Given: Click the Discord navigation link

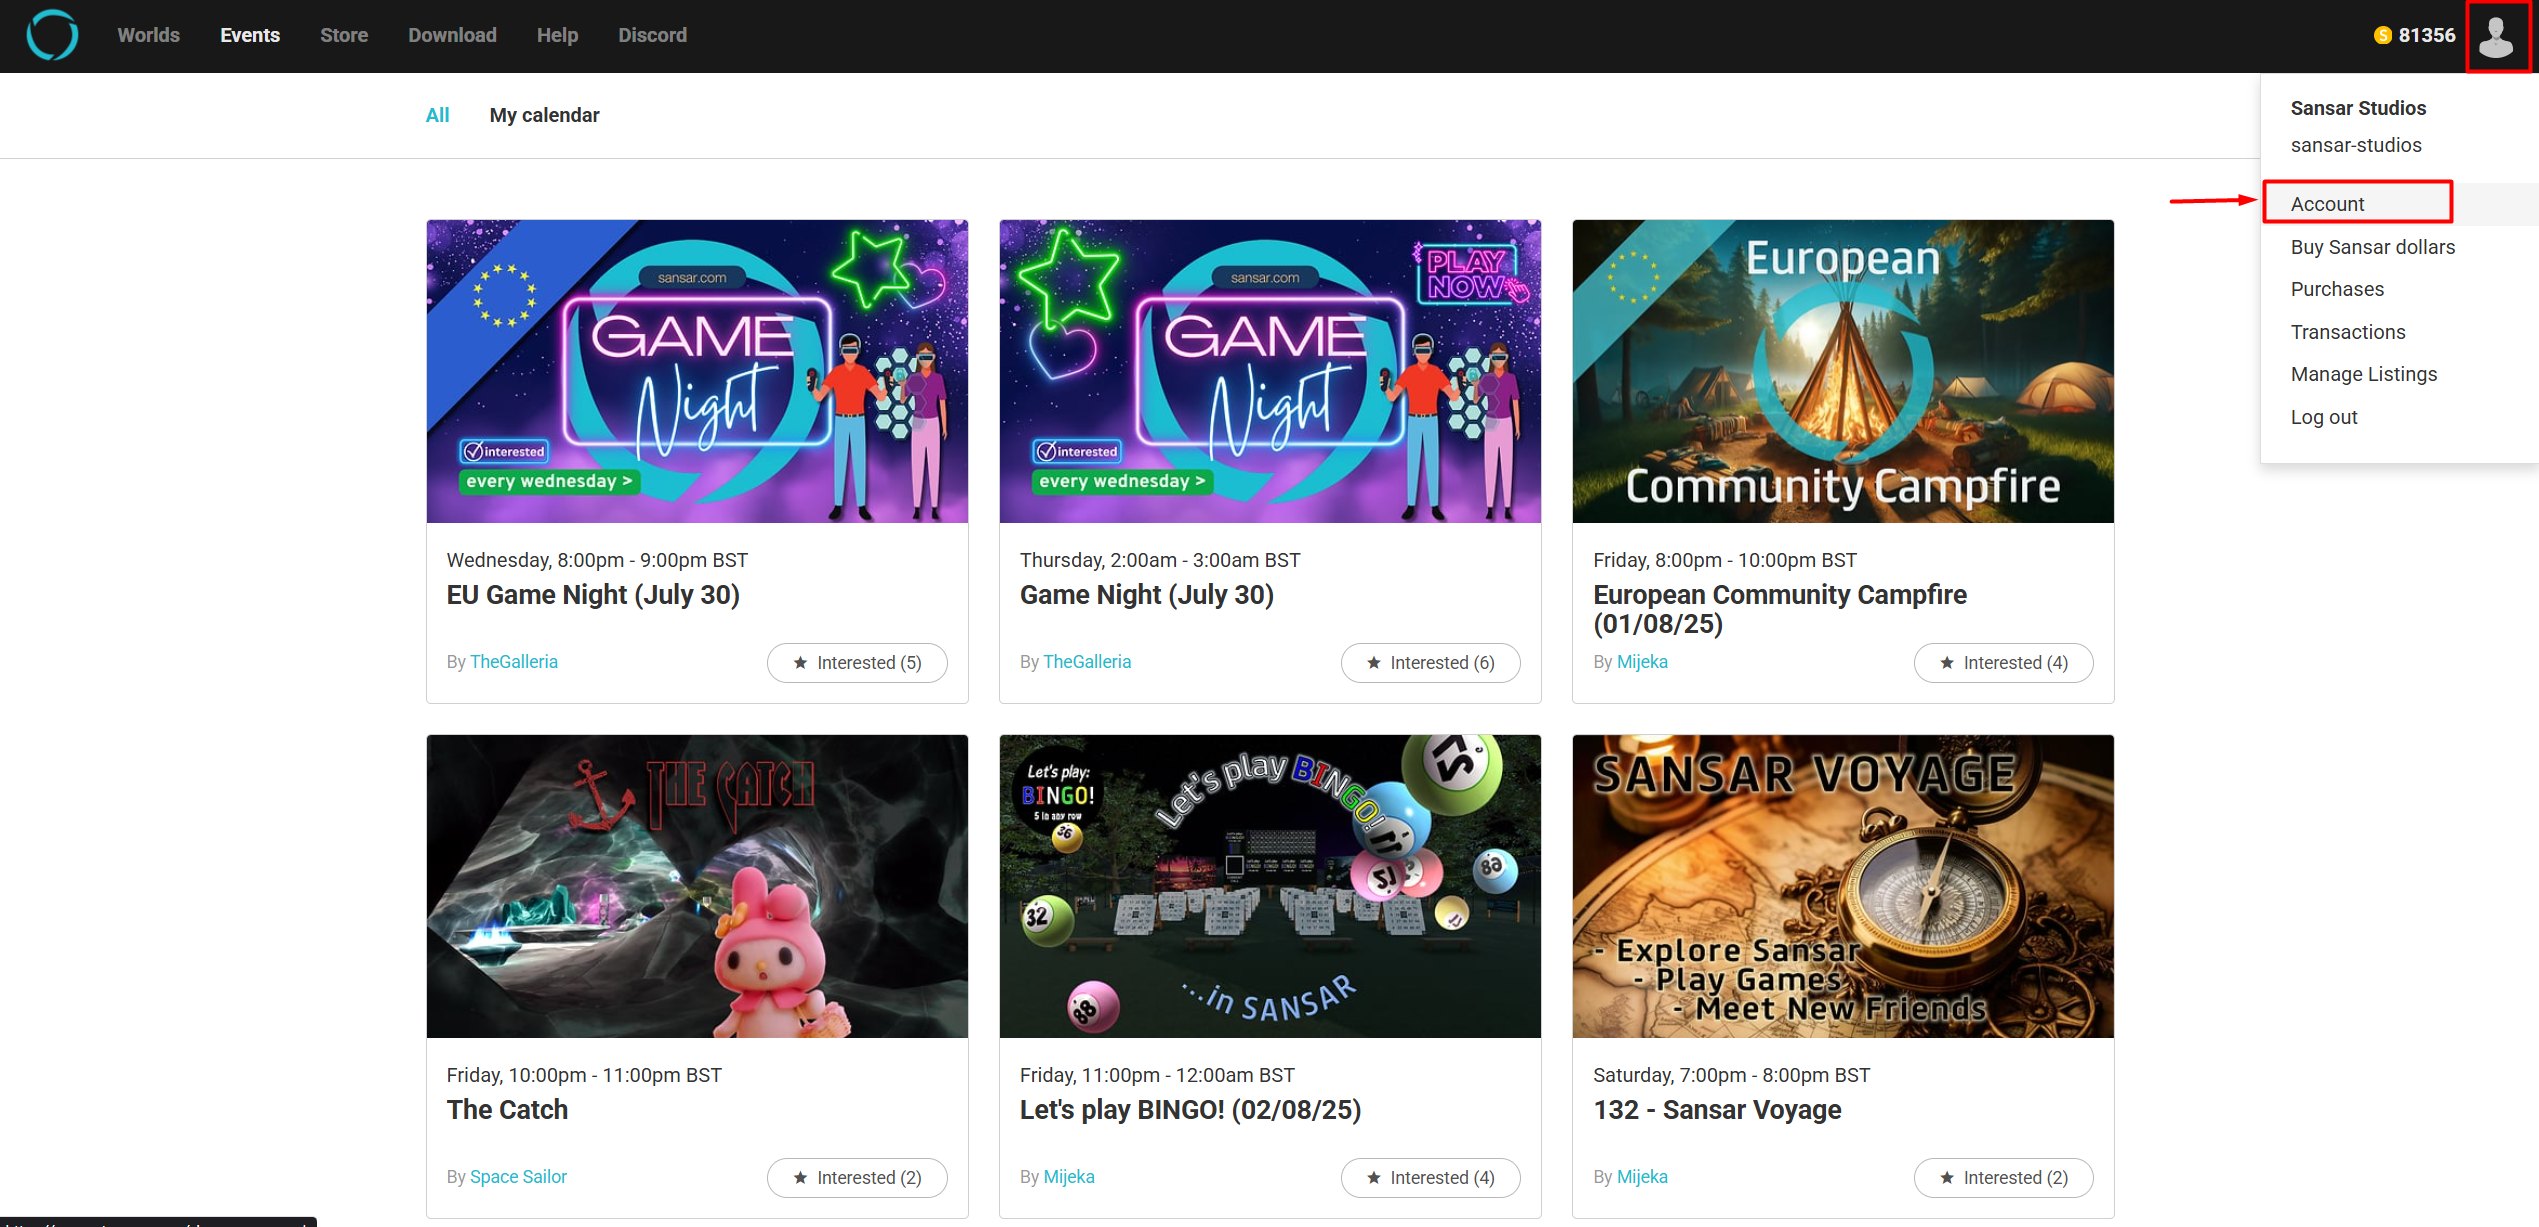Looking at the screenshot, I should click(x=652, y=35).
